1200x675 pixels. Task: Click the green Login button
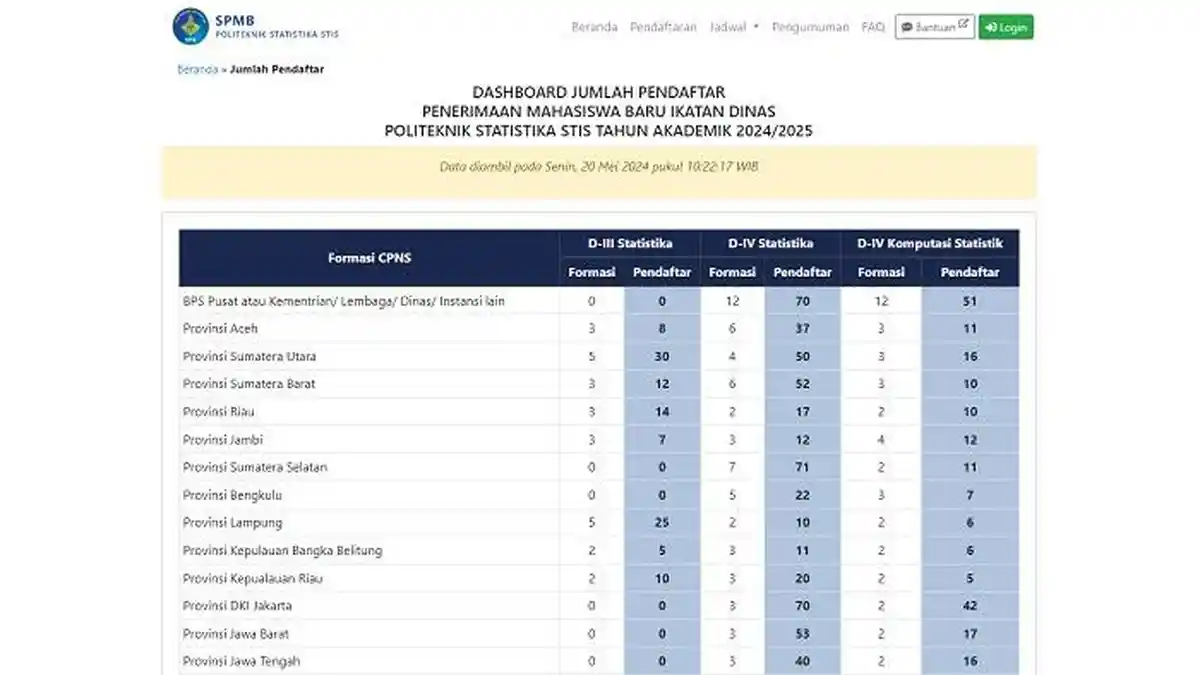pyautogui.click(x=1006, y=27)
